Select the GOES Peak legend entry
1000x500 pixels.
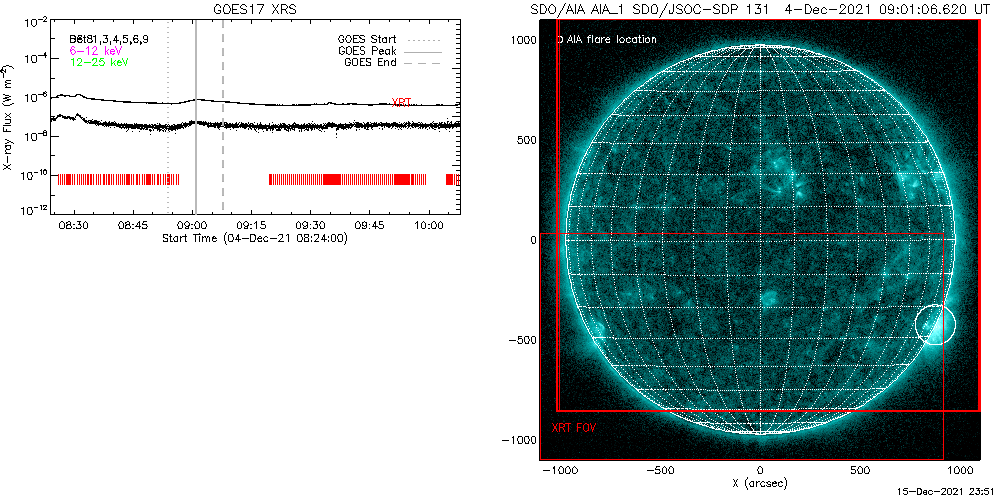point(390,50)
